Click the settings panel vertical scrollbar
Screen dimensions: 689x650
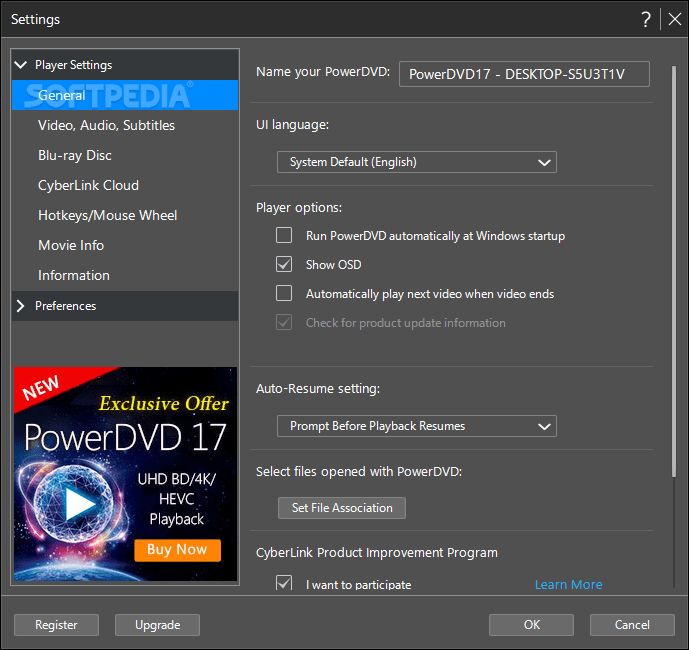[674, 271]
